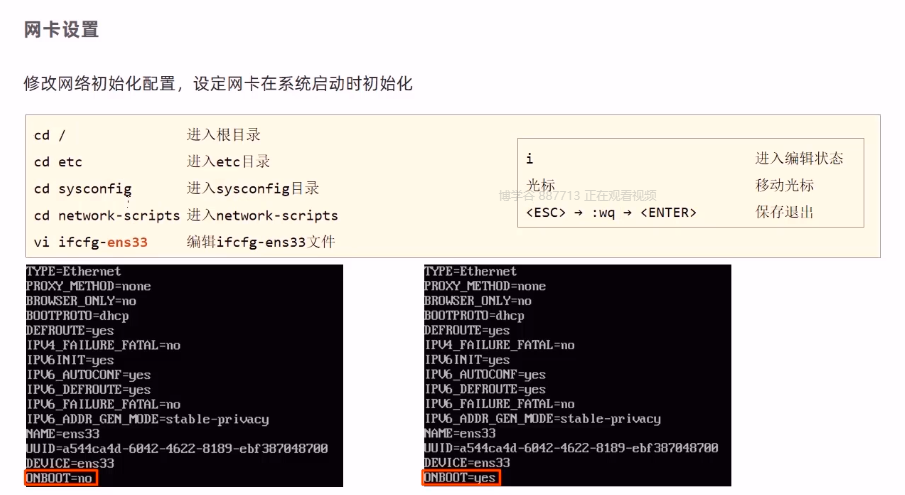
Task: Click the 'cd sysconfig' command
Action: [x=83, y=189]
